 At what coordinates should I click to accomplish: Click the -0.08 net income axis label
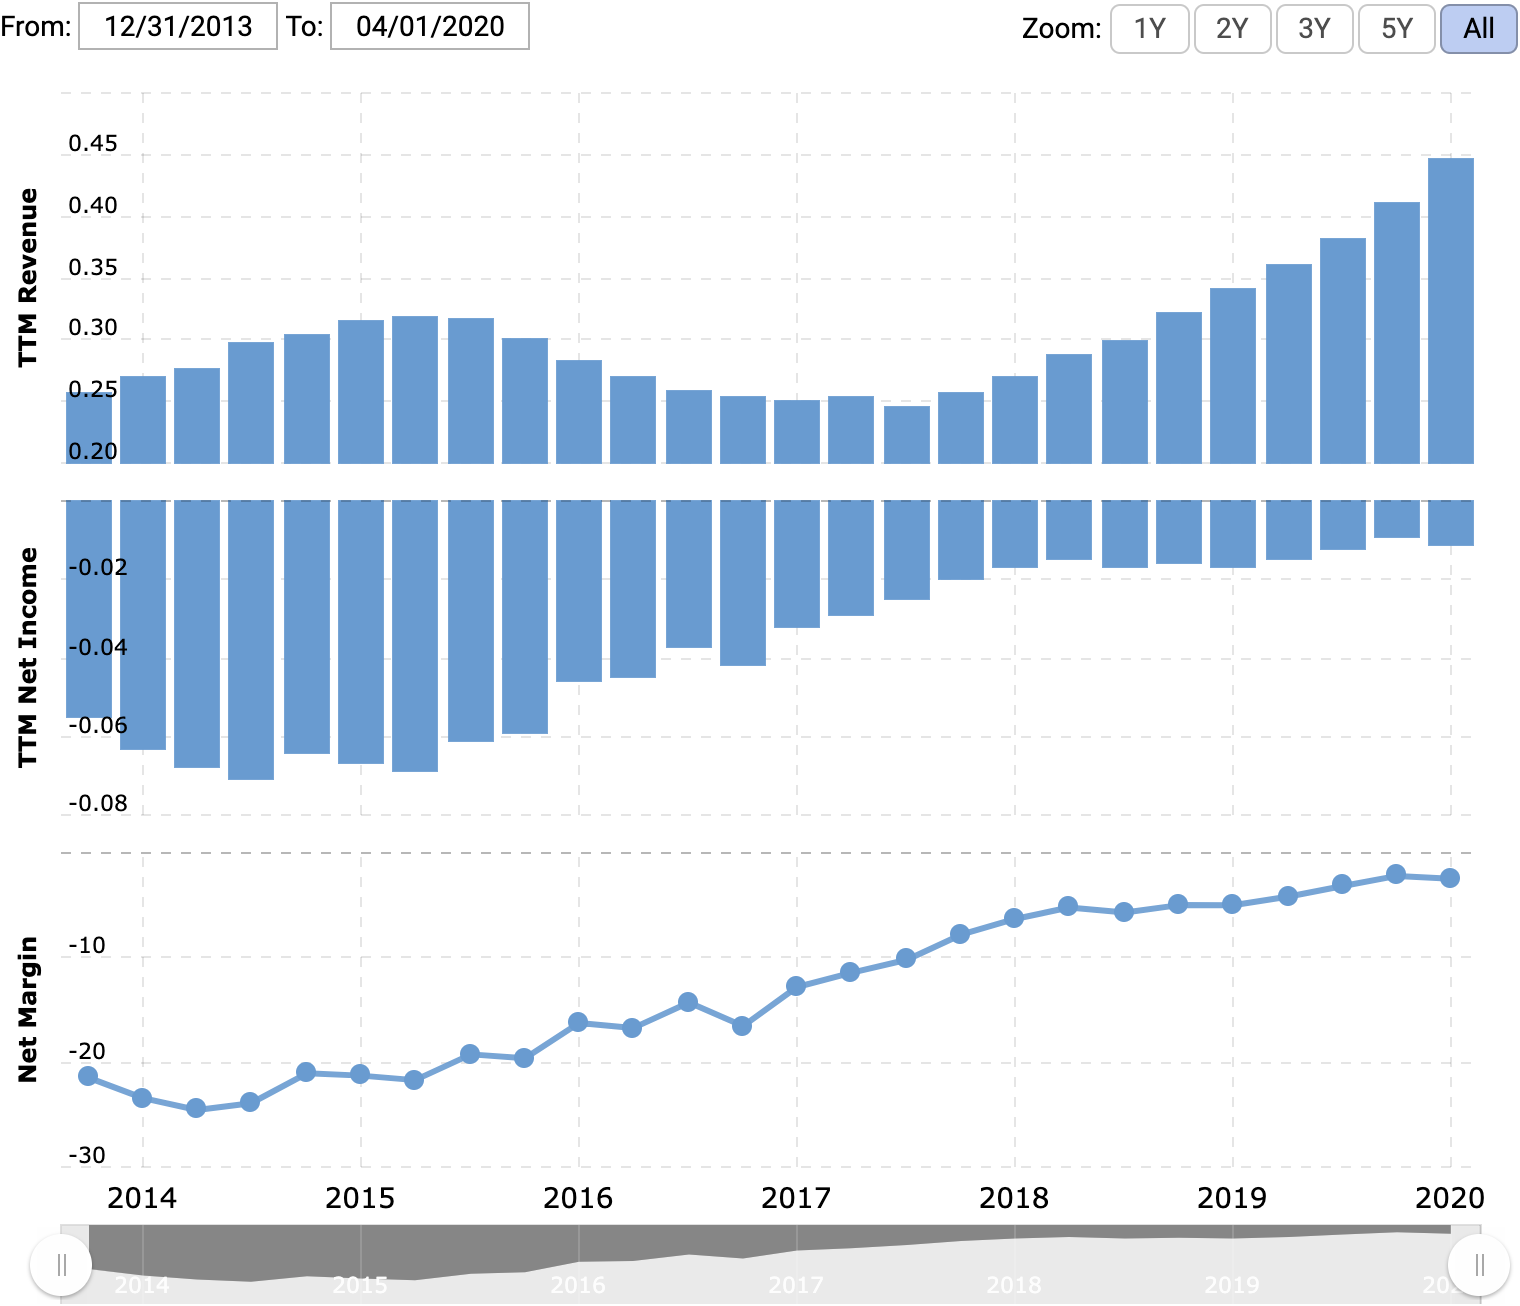[x=97, y=804]
